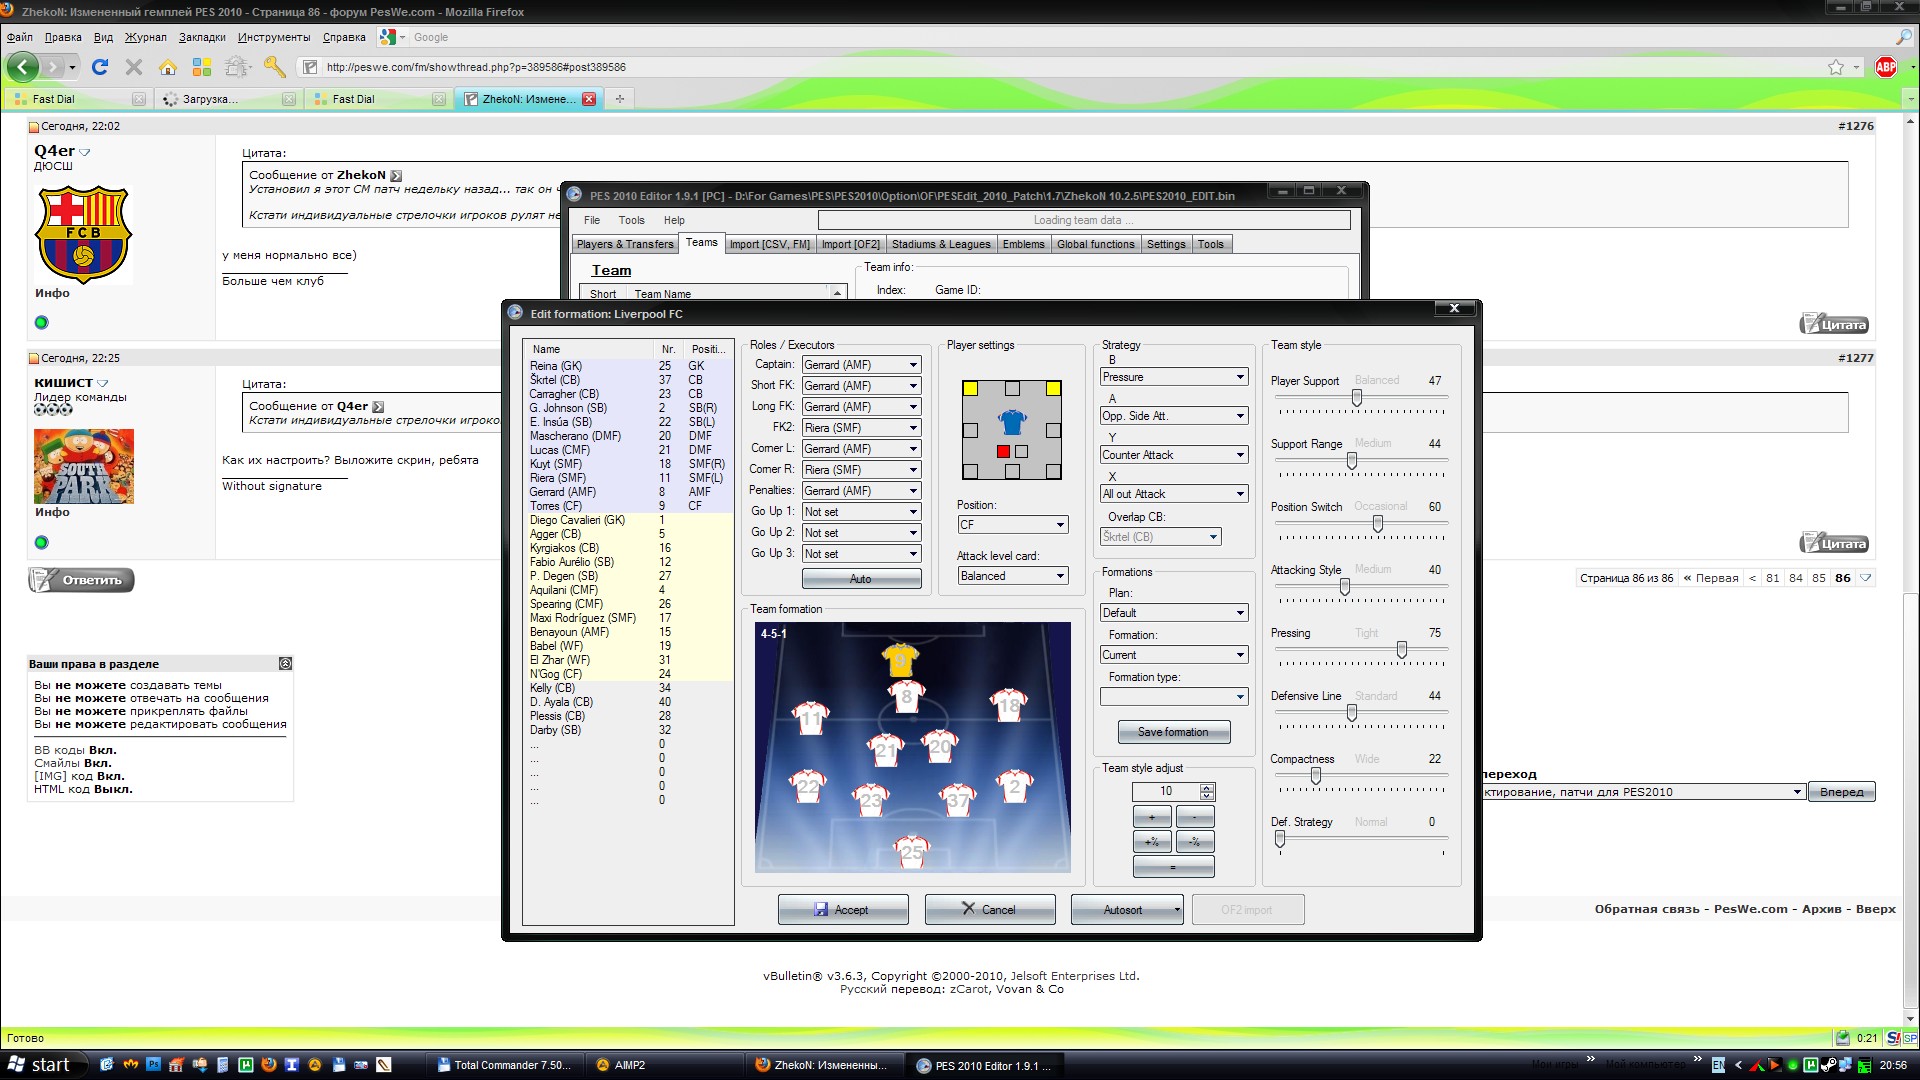Switch to Global functions tab
Viewport: 1920px width, 1080px height.
click(1095, 244)
